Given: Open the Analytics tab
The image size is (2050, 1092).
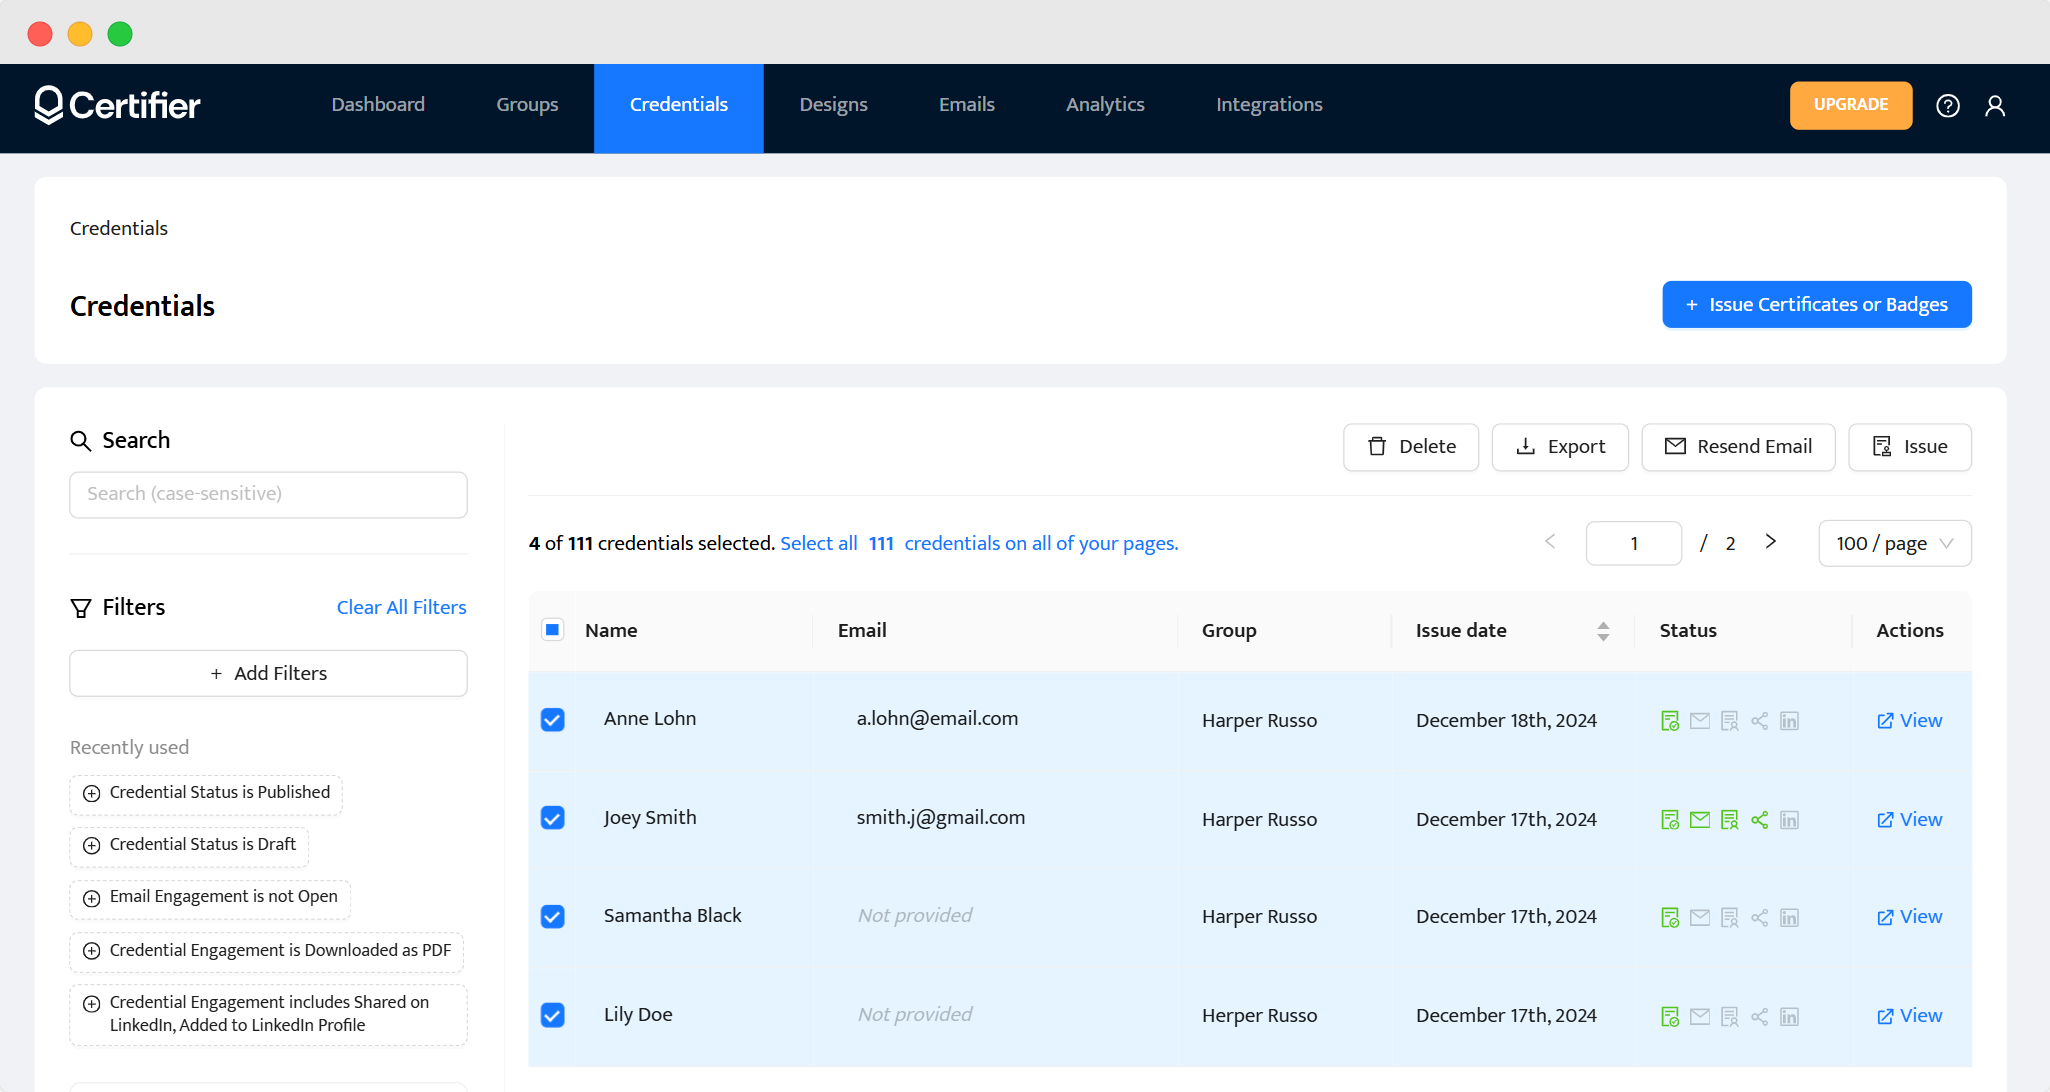Looking at the screenshot, I should coord(1105,105).
